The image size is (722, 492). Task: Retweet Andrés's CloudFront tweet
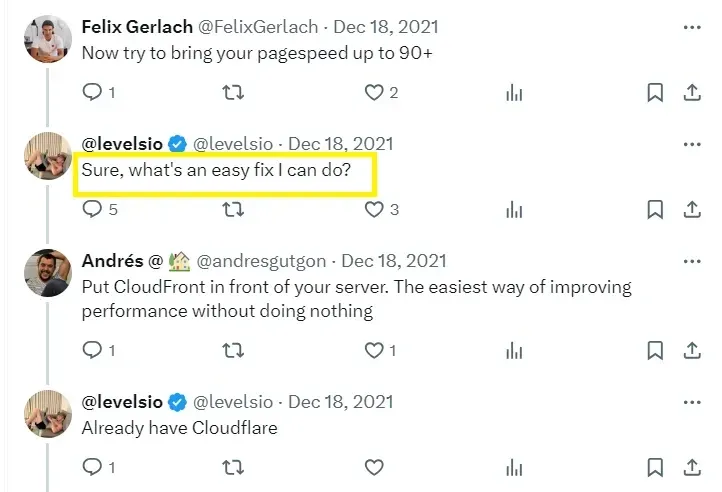point(232,350)
